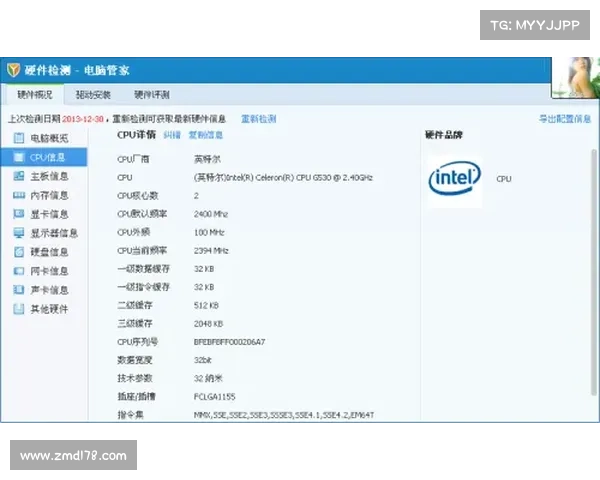Click the 2400 MHz default frequency value

(x=211, y=214)
